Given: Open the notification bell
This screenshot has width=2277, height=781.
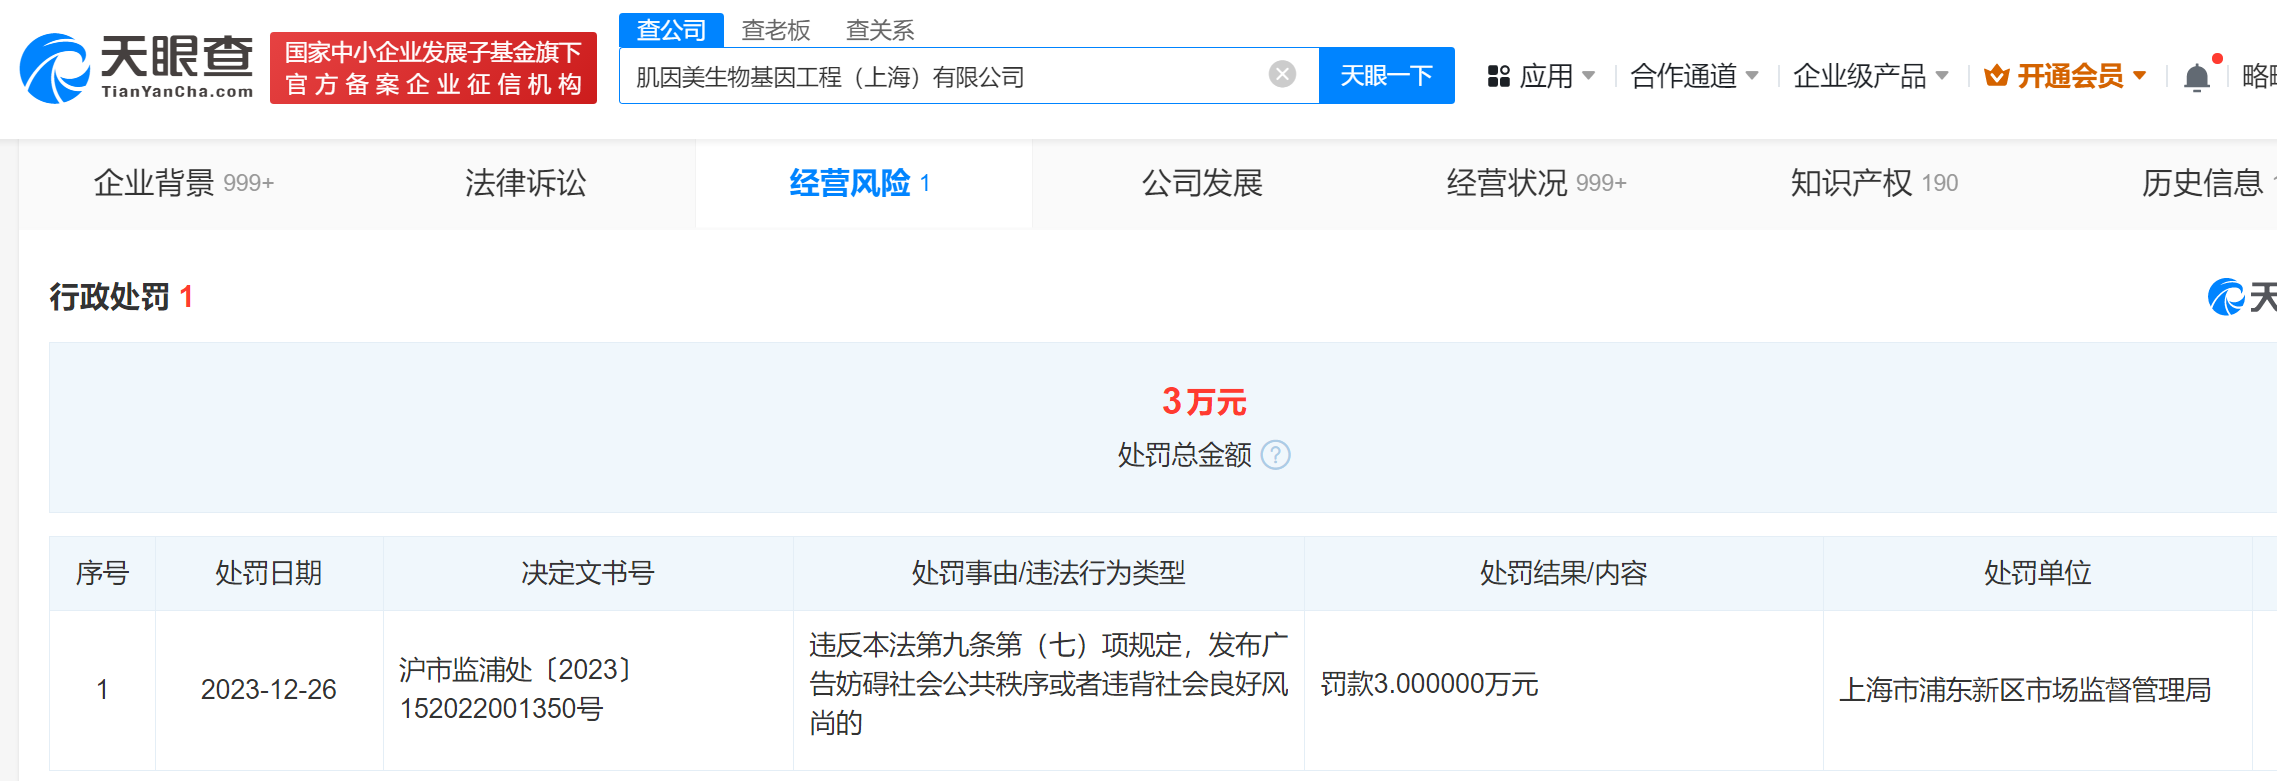Looking at the screenshot, I should click(2197, 77).
